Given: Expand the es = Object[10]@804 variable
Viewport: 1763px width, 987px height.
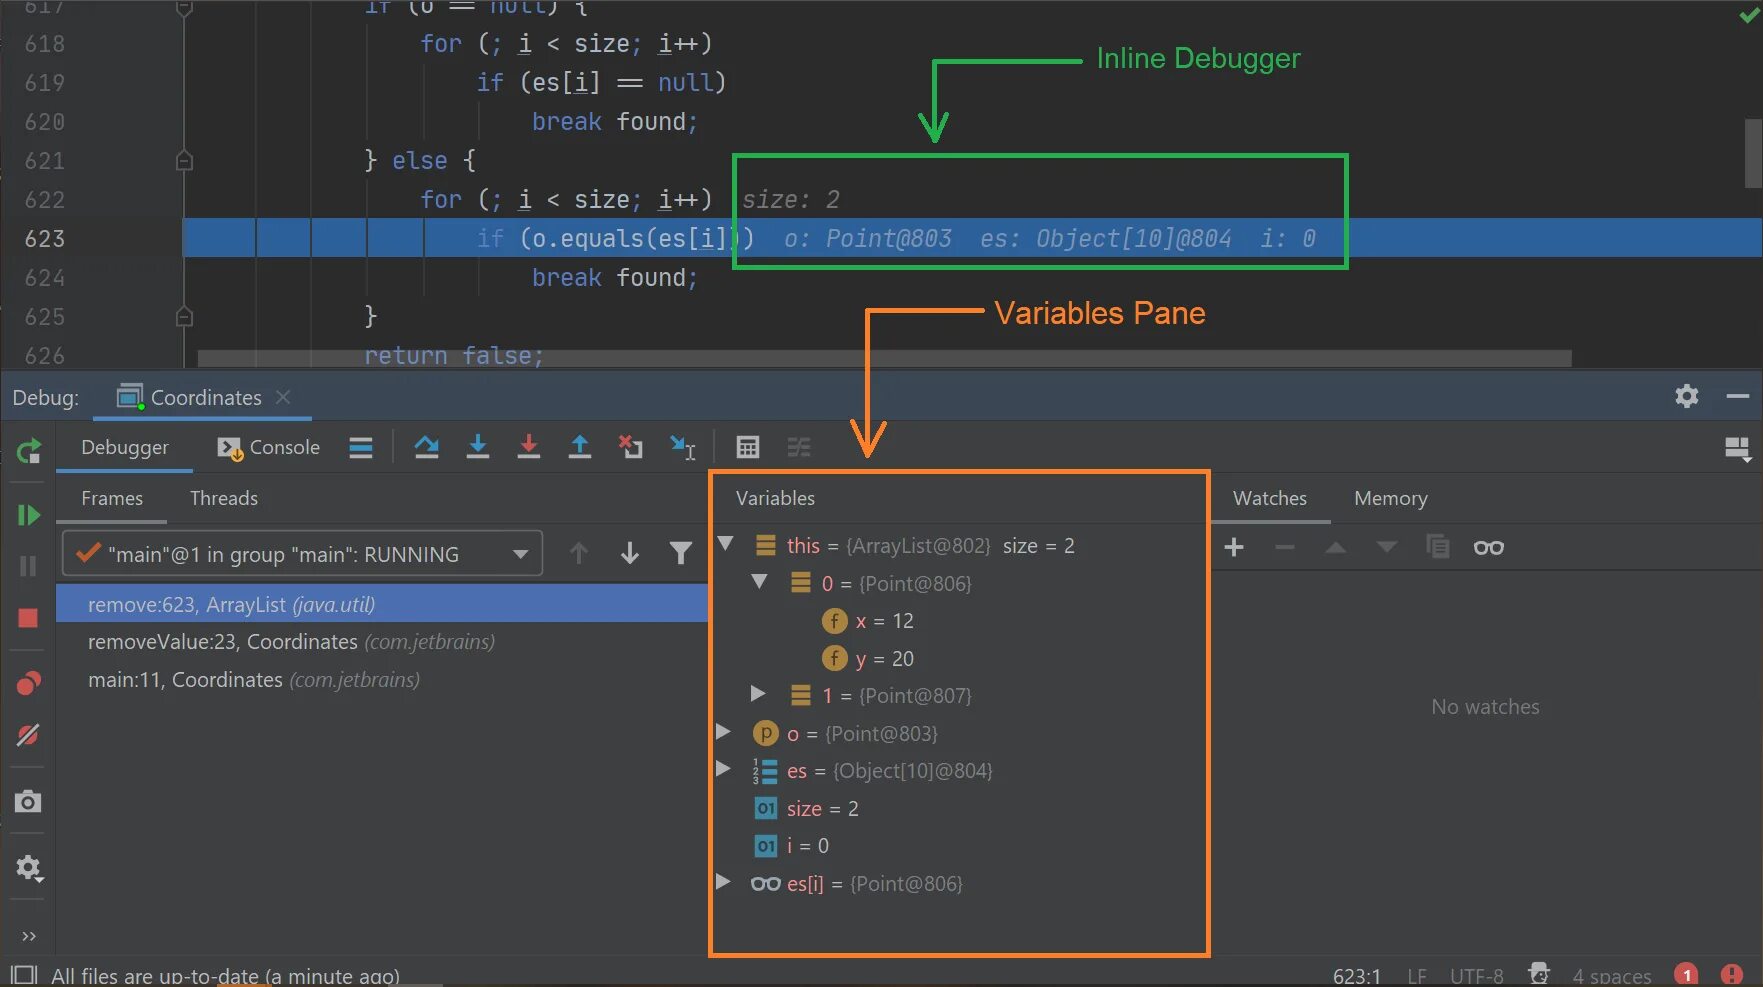Looking at the screenshot, I should click(x=723, y=769).
